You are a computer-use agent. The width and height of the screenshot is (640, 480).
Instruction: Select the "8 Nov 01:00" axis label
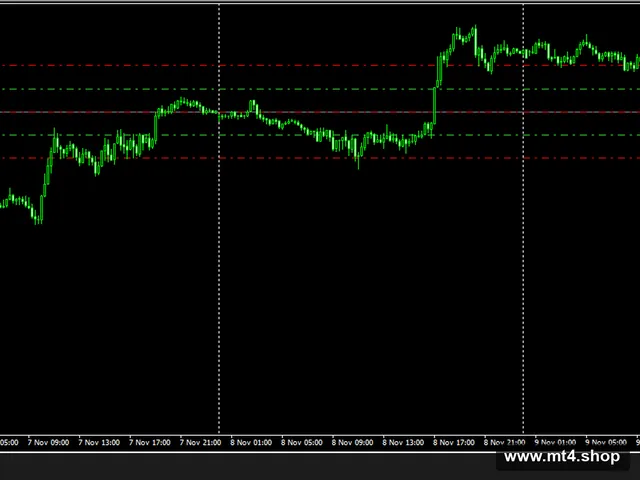[251, 442]
